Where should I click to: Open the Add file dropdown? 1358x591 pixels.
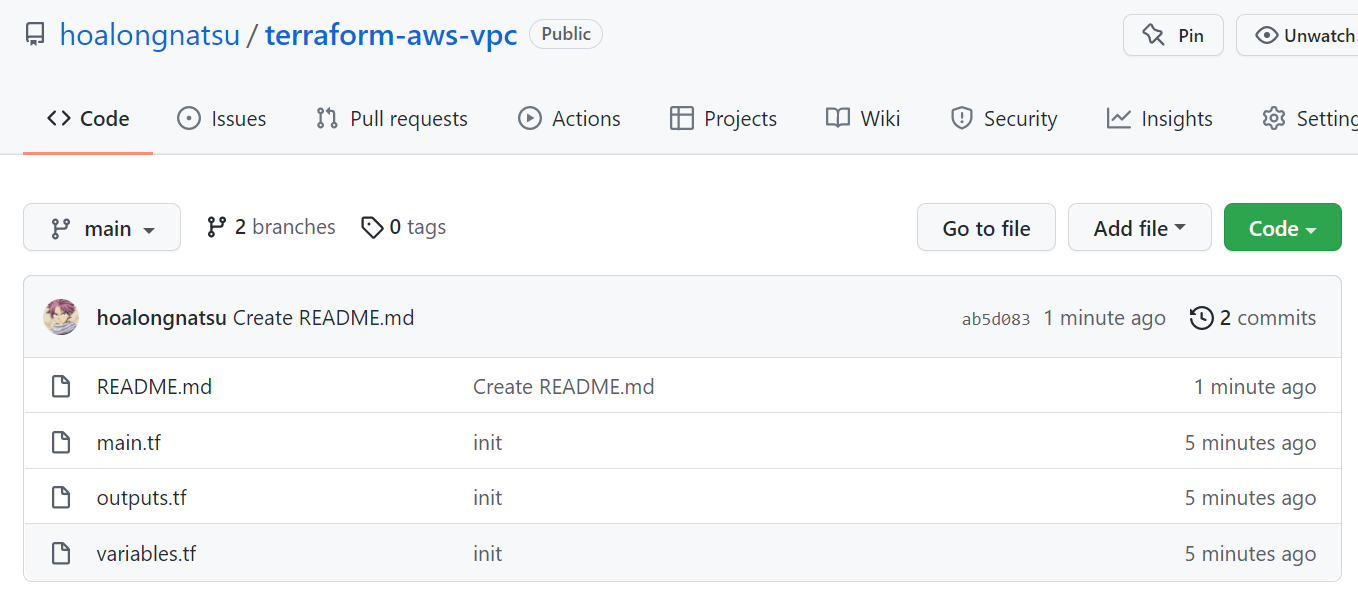(1139, 228)
